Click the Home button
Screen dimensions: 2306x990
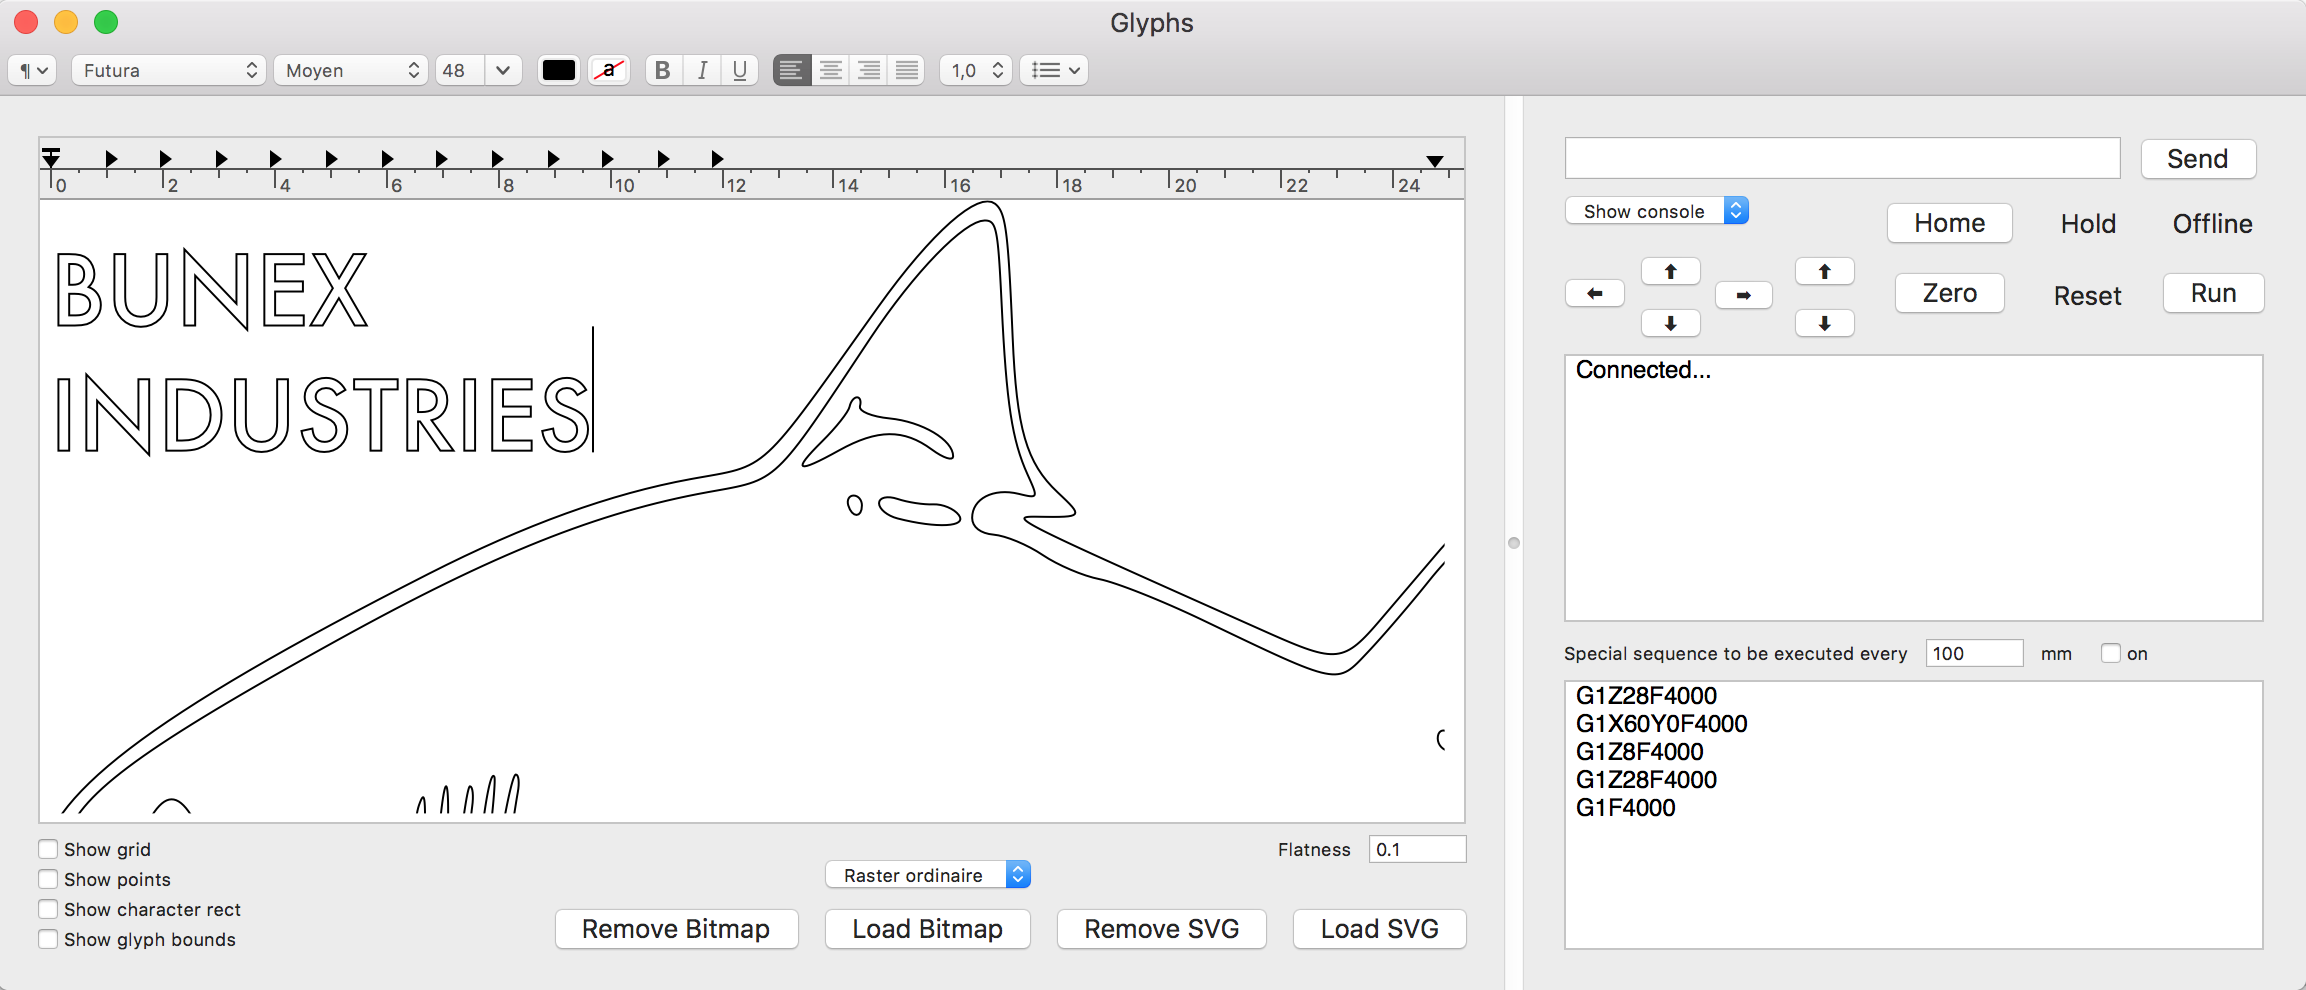pos(1949,223)
